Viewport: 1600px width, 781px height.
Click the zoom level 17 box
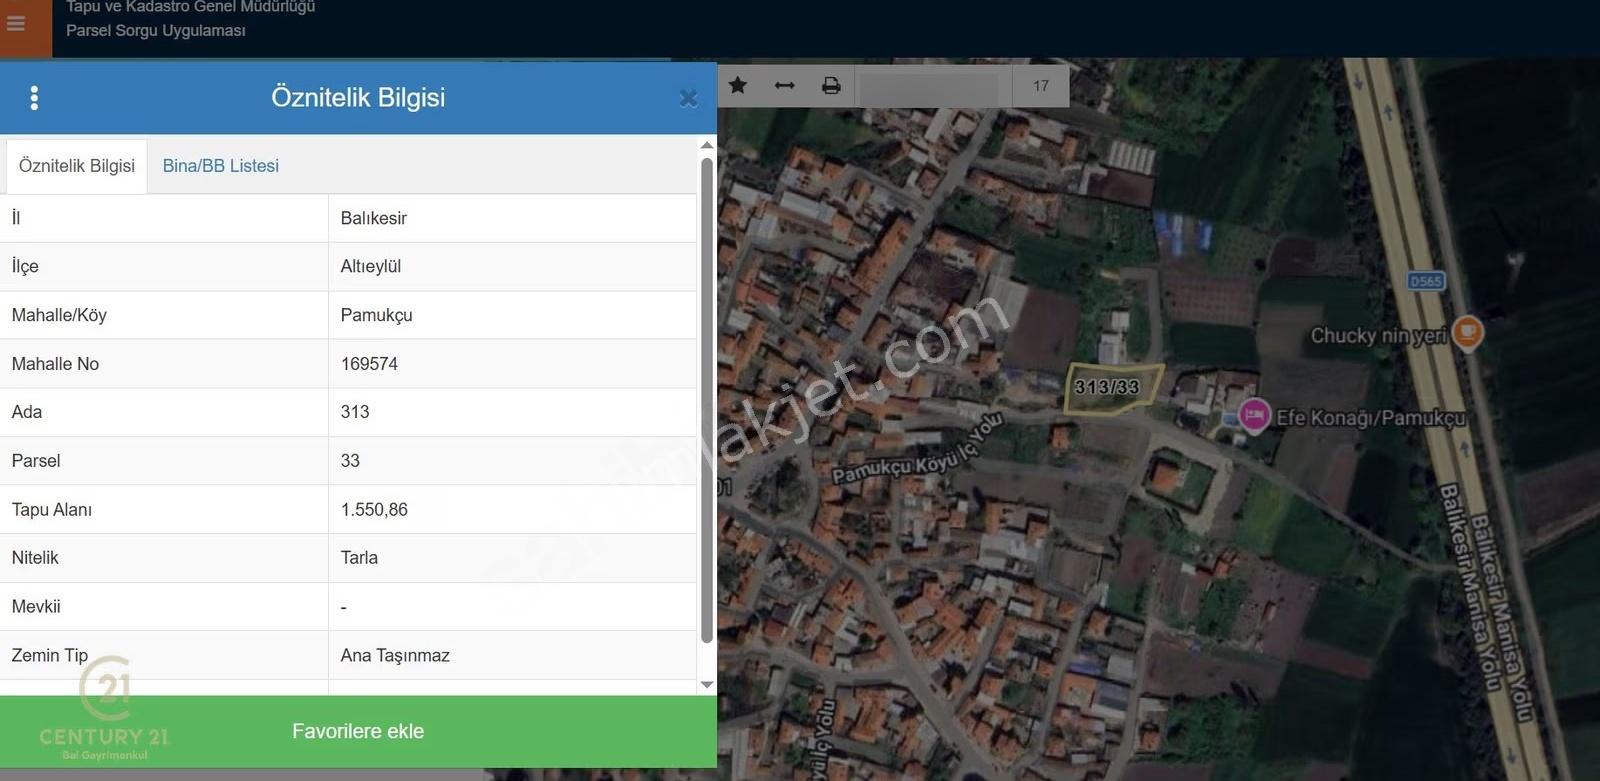point(1041,86)
